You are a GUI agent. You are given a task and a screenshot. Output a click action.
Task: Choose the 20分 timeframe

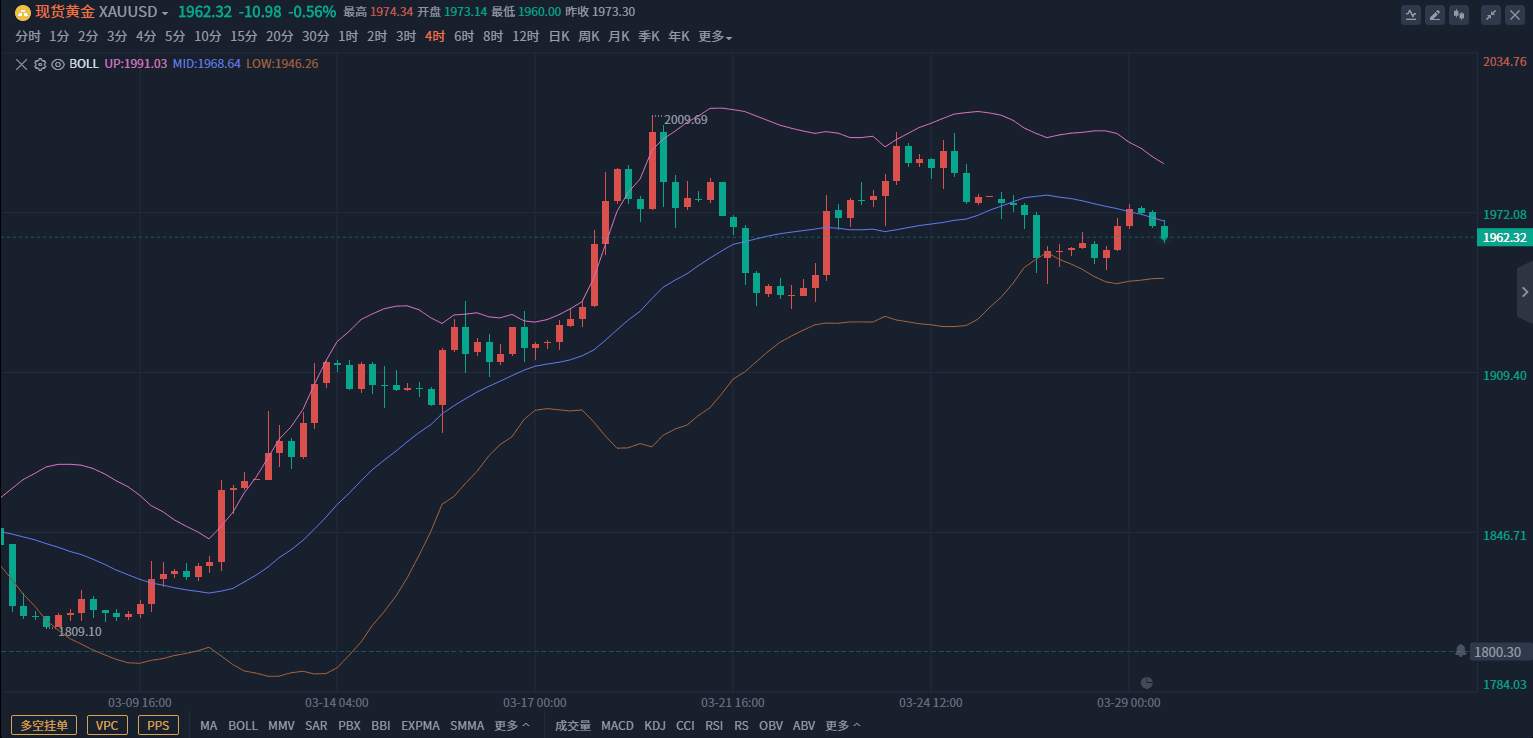[280, 37]
